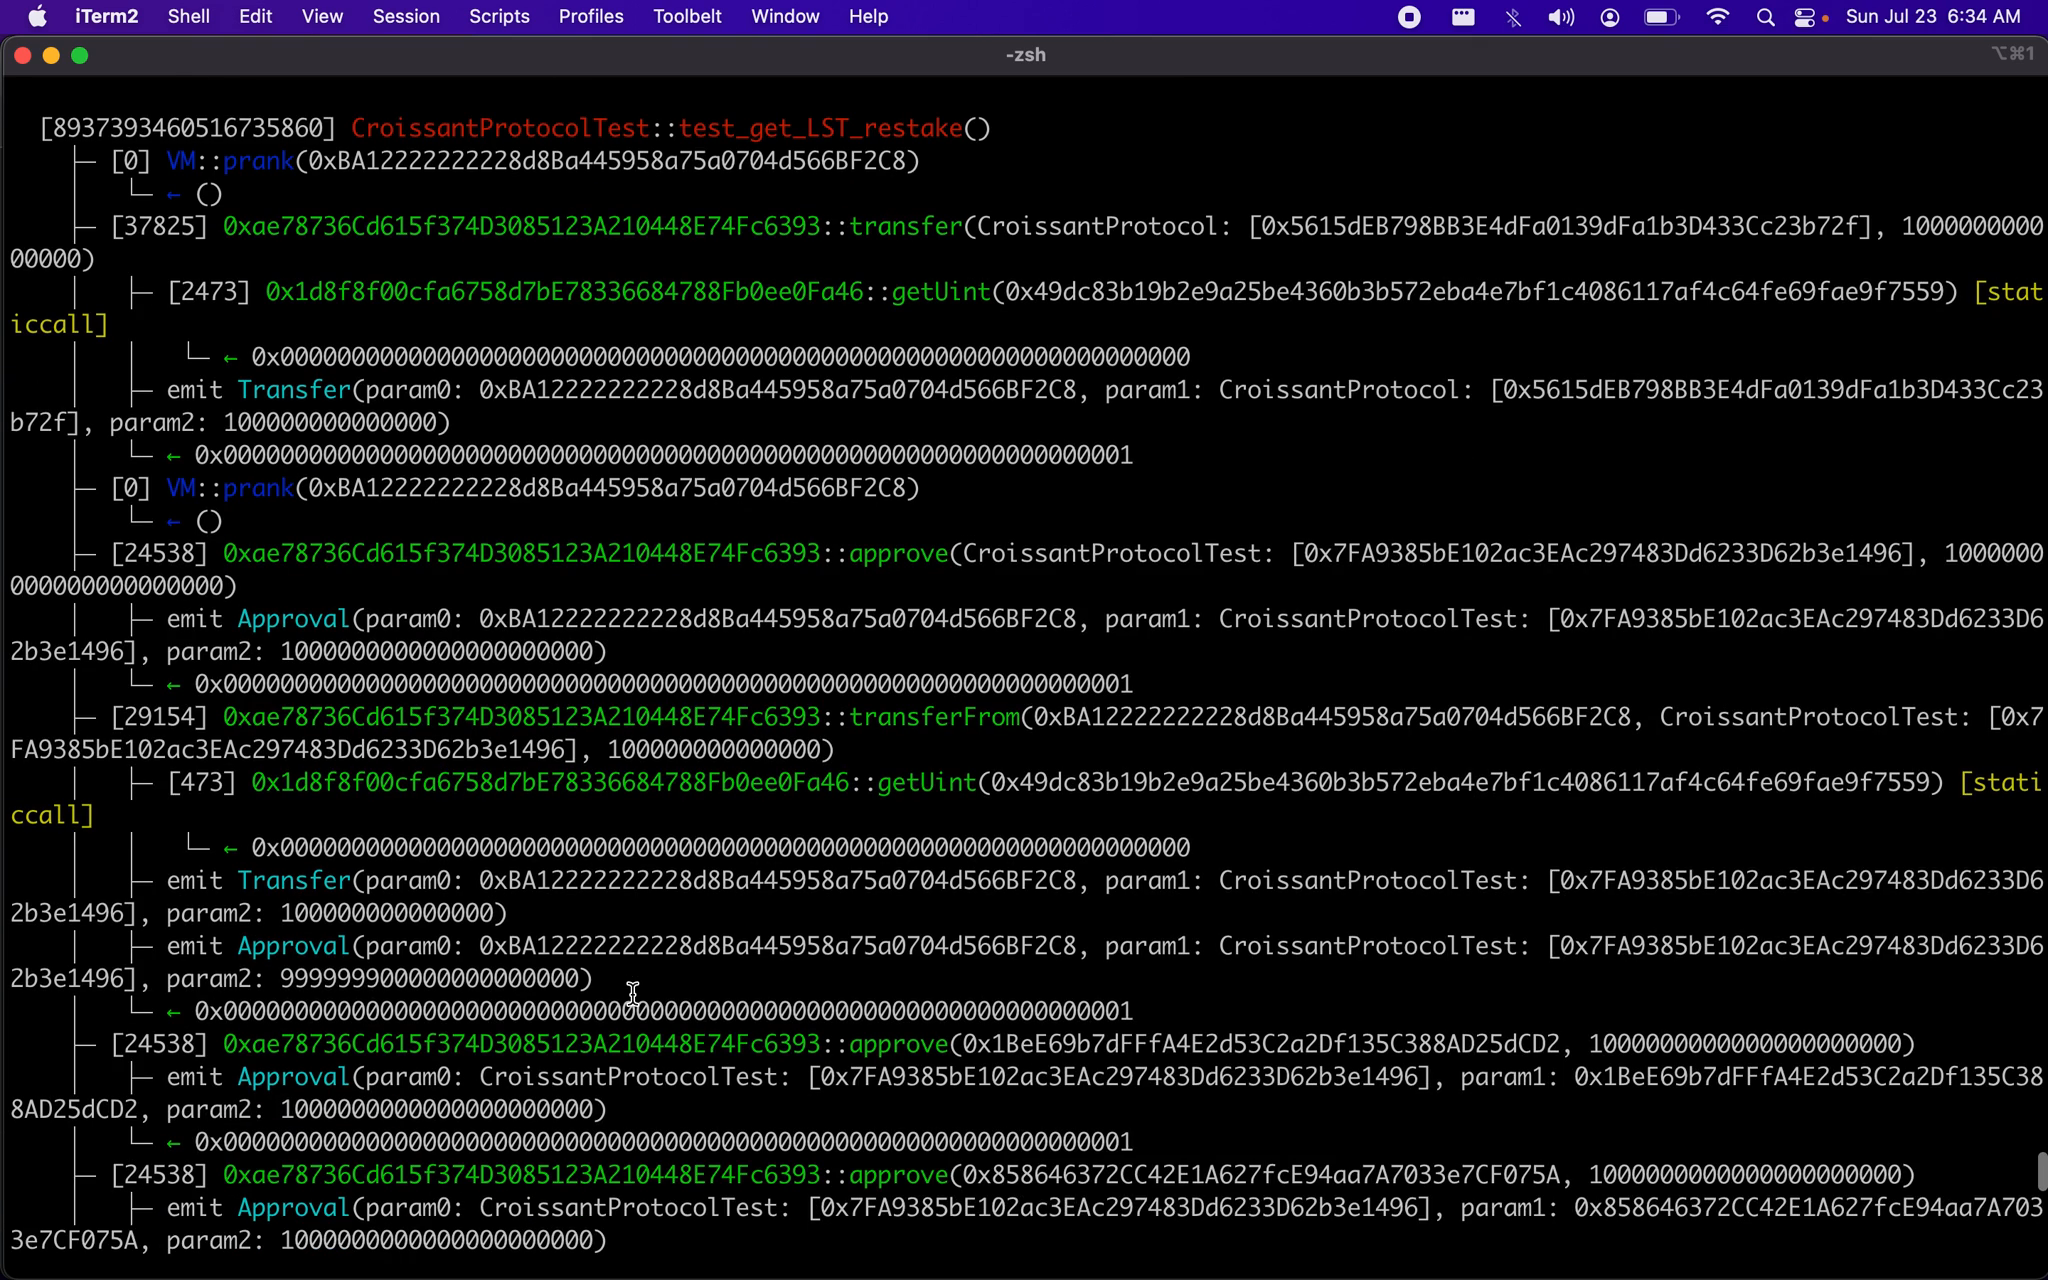Open the Toolbelt menu
Image resolution: width=2048 pixels, height=1280 pixels.
click(687, 17)
